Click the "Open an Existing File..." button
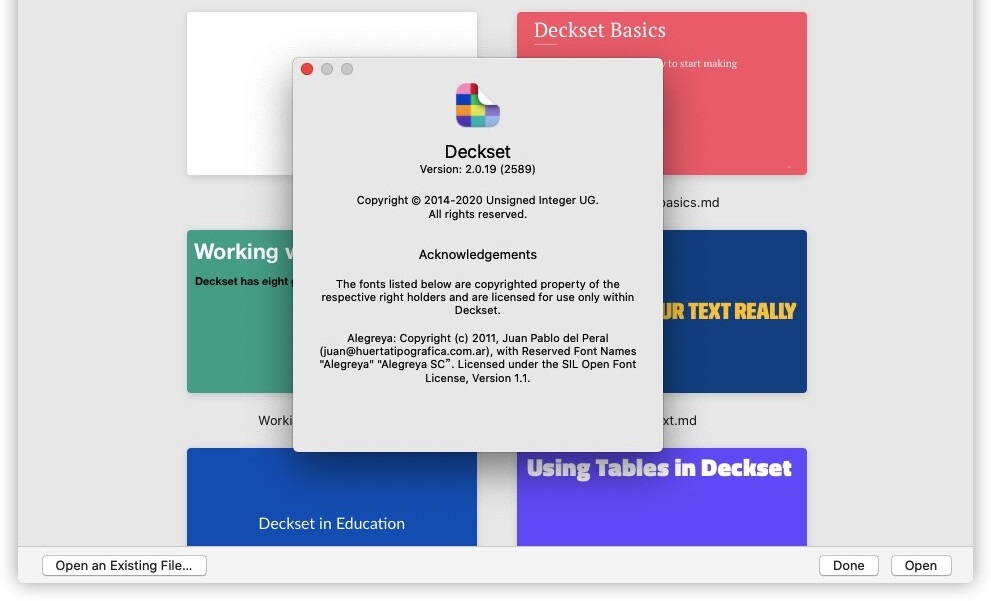The image size is (991, 601). point(124,565)
